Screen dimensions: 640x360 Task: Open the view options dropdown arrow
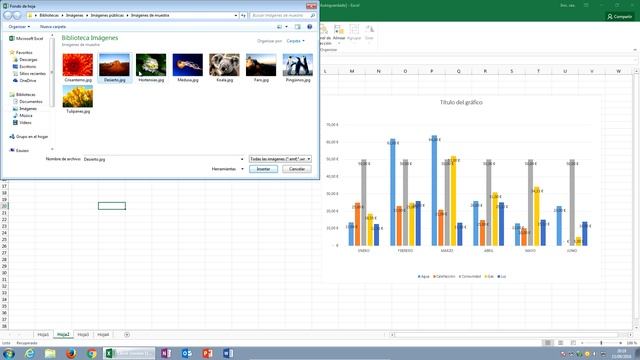tap(287, 27)
